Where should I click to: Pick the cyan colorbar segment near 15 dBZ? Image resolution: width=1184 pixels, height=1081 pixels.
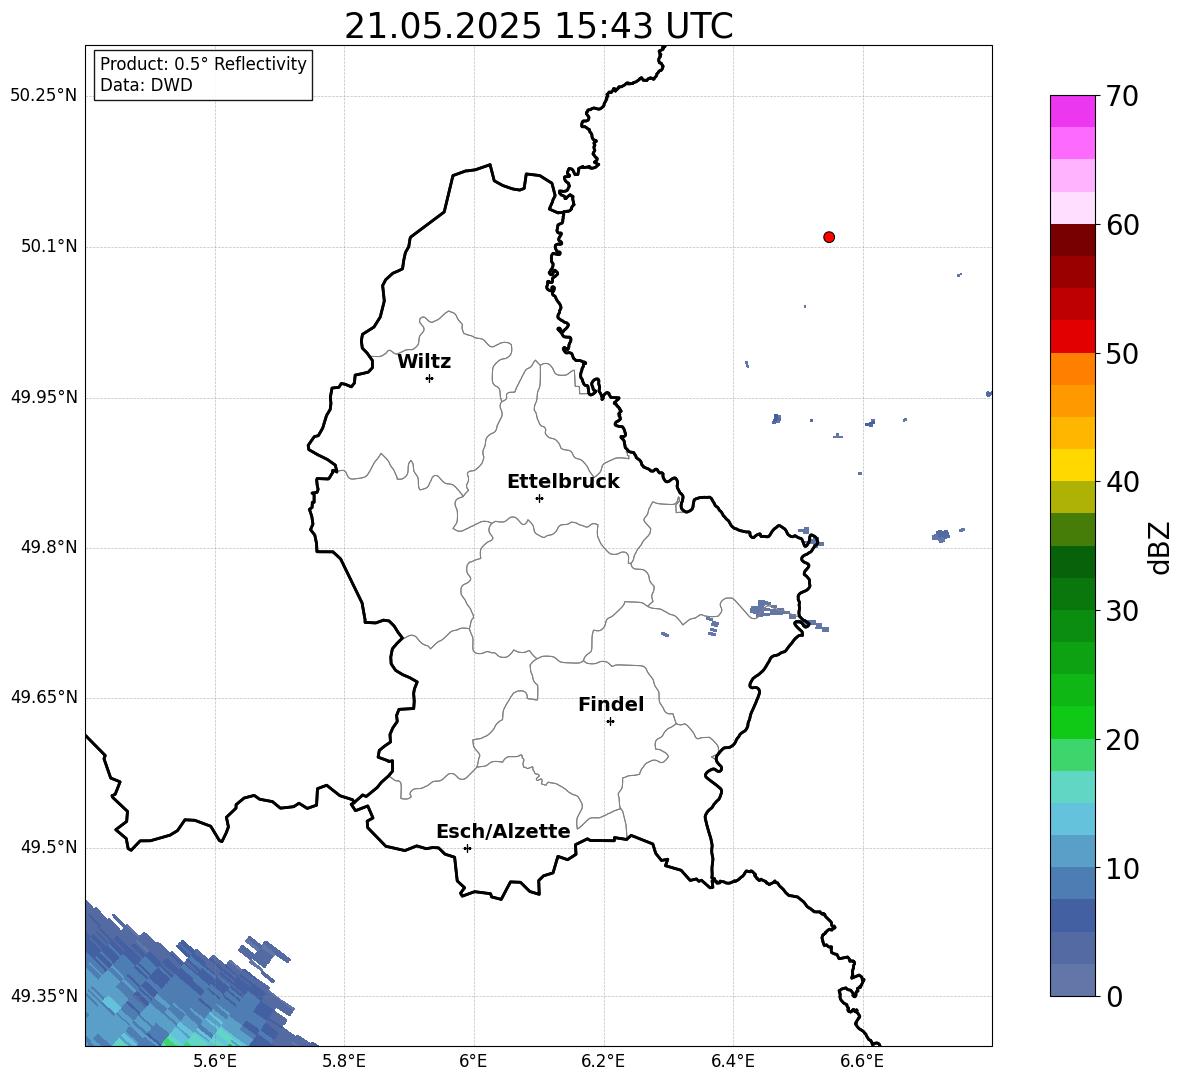[x=1072, y=819]
